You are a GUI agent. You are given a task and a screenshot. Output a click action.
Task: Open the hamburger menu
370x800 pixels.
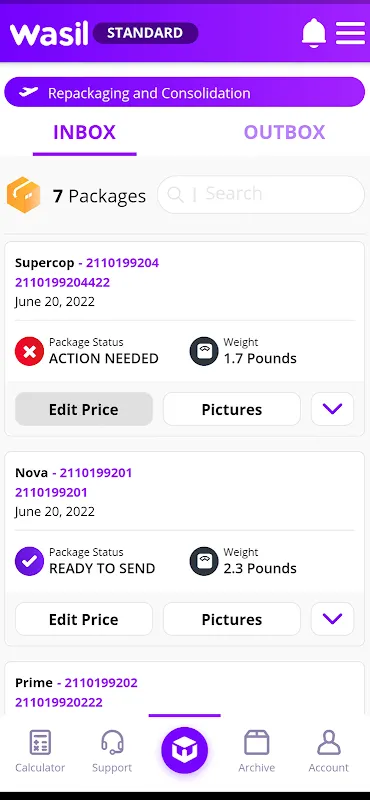point(350,33)
